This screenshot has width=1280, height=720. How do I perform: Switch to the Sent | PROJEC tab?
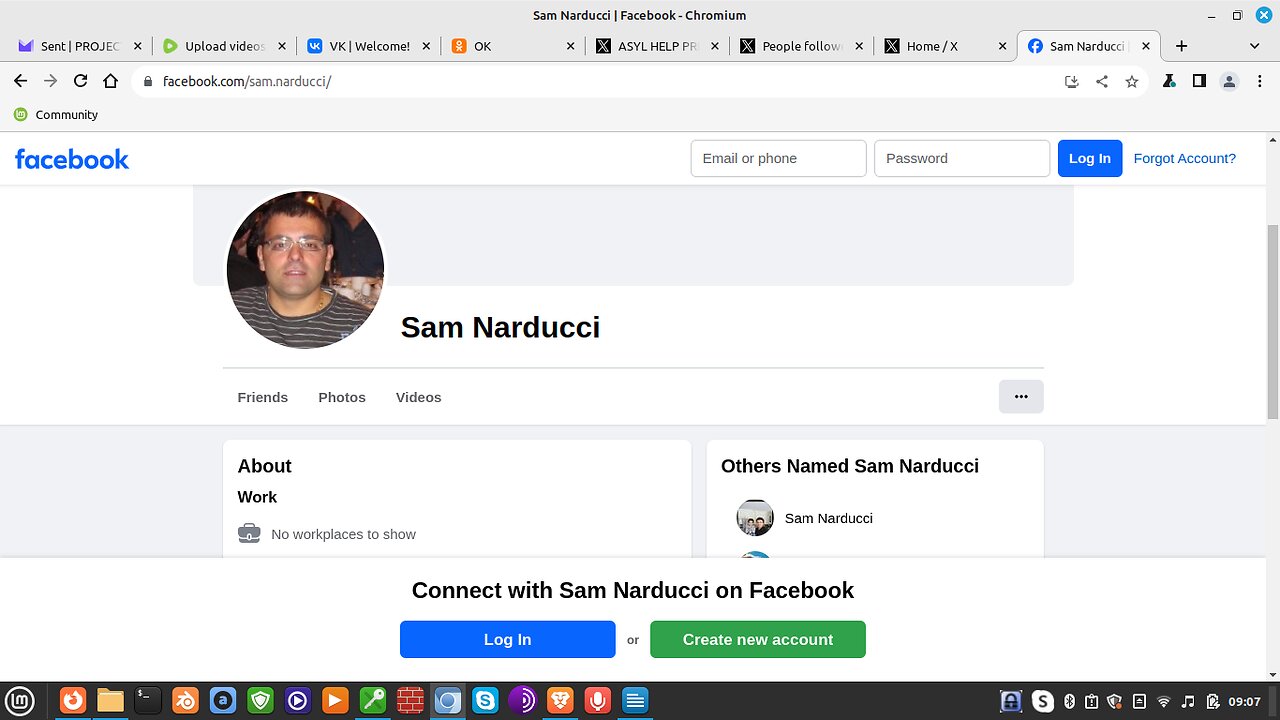point(80,46)
